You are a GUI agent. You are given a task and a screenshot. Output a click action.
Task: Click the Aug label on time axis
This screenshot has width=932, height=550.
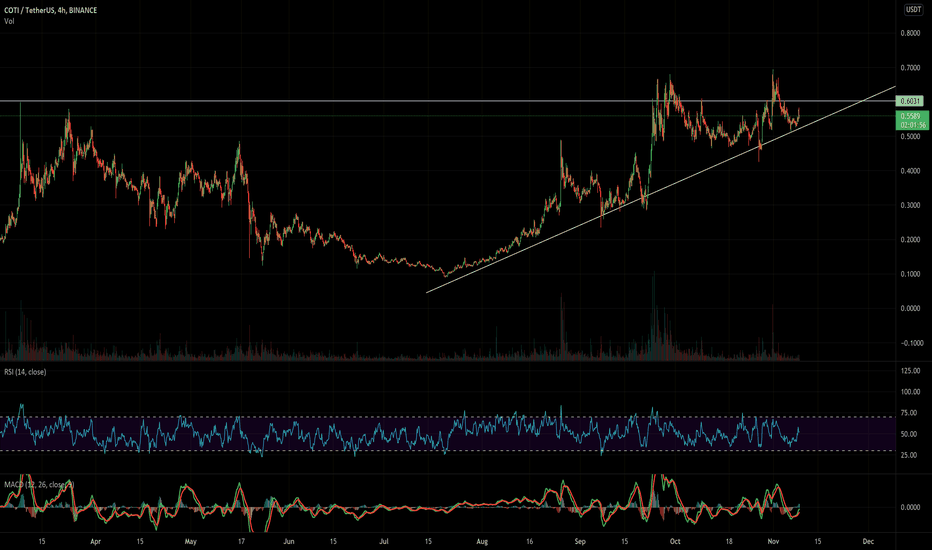[x=482, y=542]
